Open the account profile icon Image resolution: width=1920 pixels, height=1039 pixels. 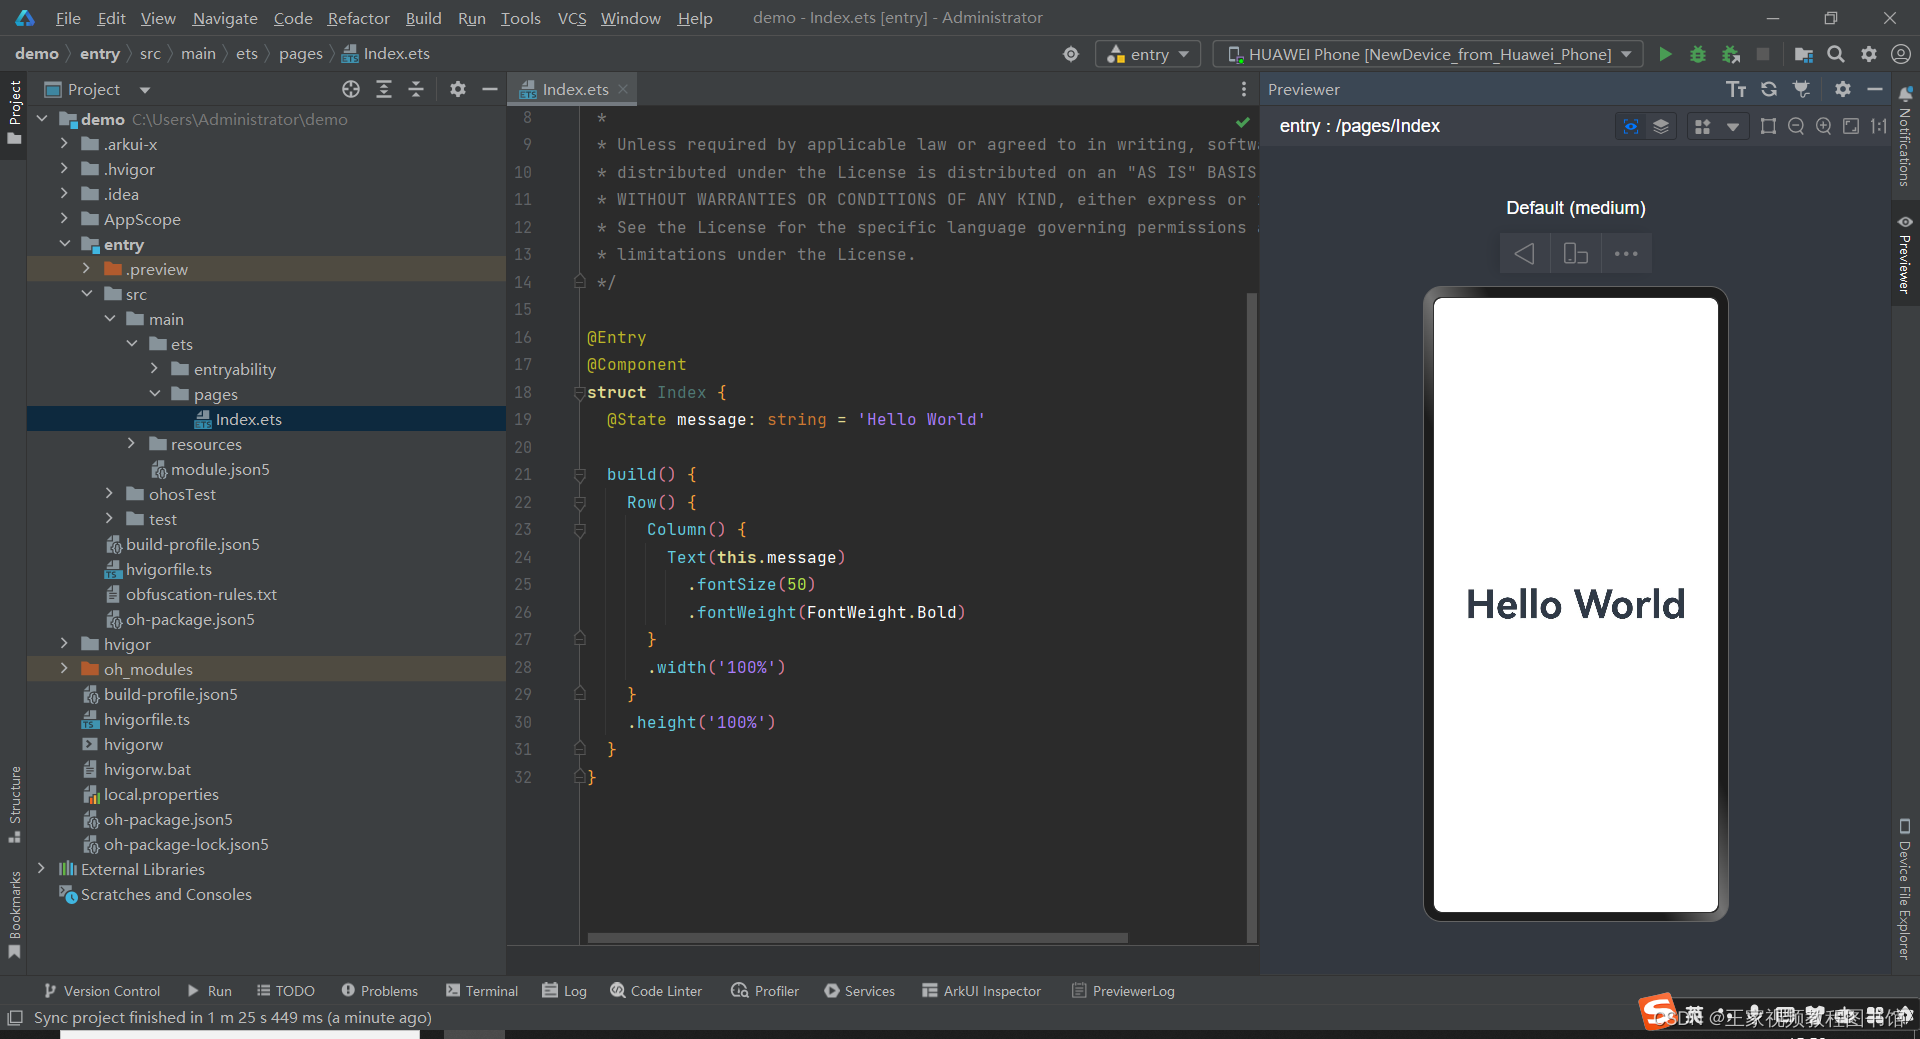coord(1901,54)
